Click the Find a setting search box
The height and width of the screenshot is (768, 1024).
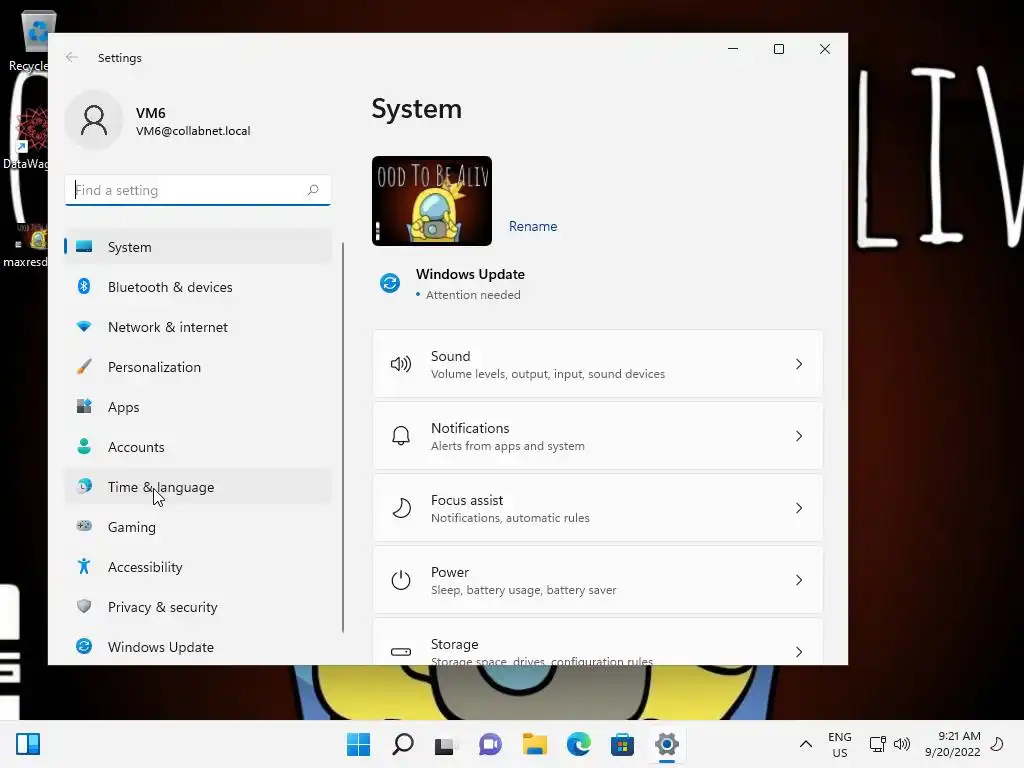pyautogui.click(x=198, y=190)
